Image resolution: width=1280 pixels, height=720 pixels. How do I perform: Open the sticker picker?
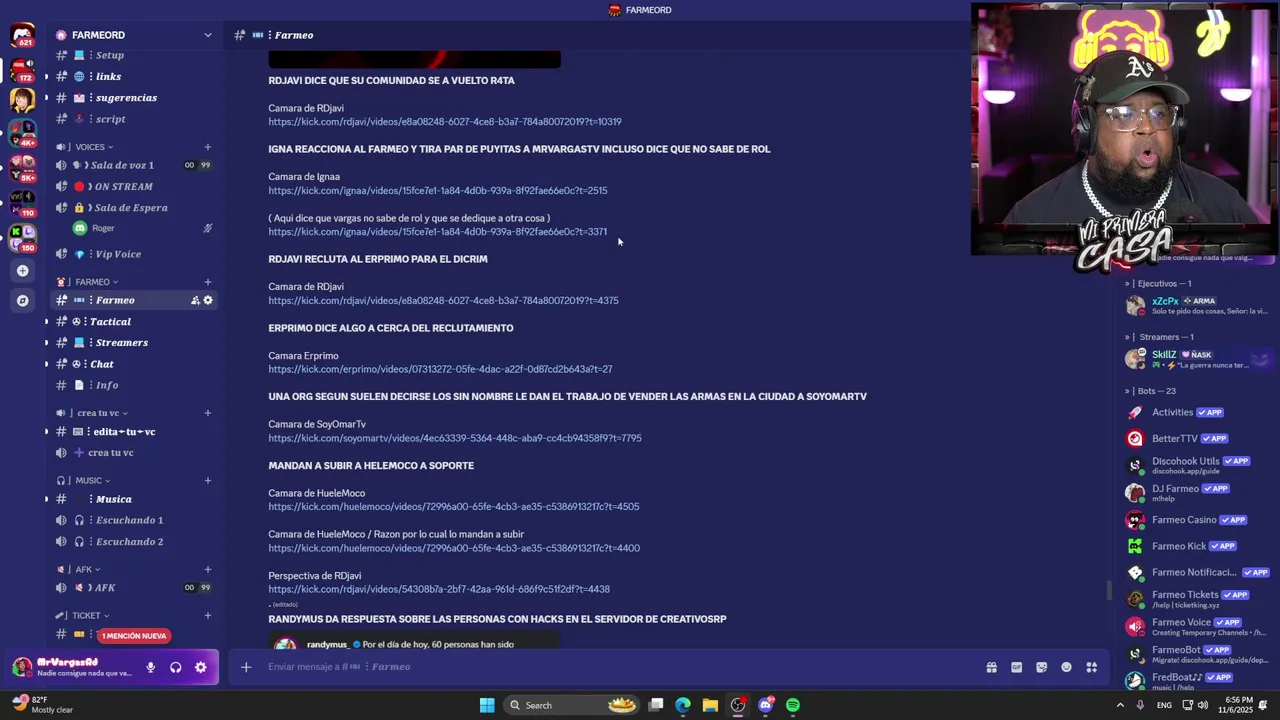(1041, 667)
